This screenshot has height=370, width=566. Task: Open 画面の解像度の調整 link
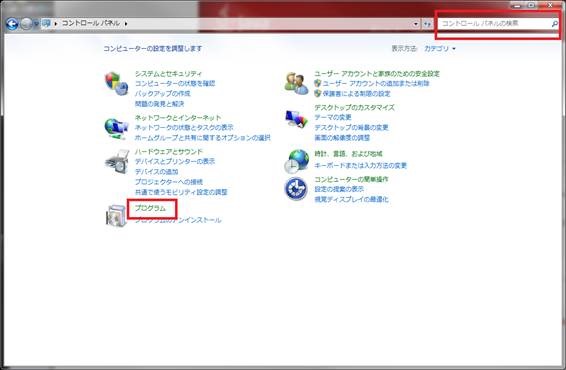342,138
